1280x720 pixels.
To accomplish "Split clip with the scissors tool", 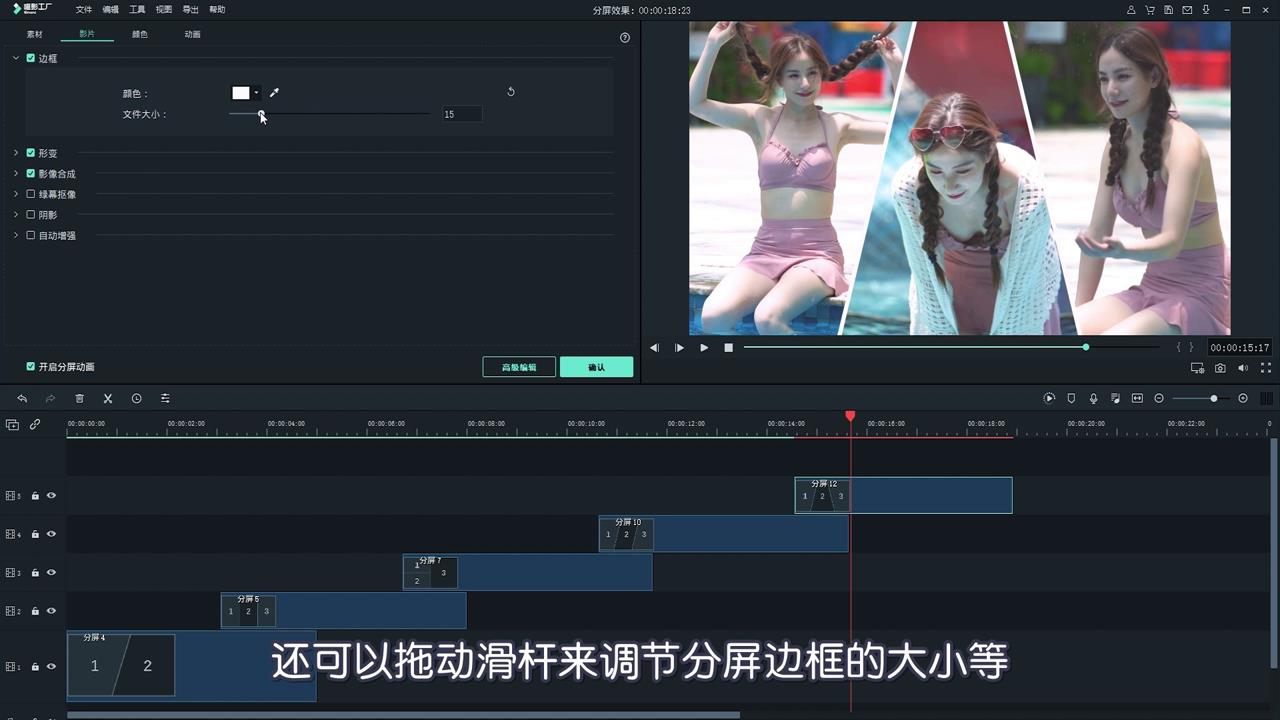I will click(x=108, y=398).
